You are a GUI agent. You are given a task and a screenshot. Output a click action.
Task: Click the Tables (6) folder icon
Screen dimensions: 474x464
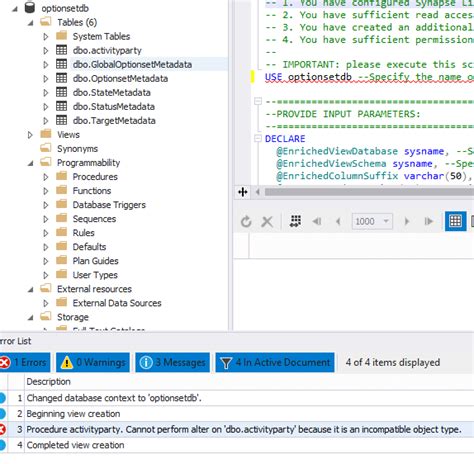(46, 22)
